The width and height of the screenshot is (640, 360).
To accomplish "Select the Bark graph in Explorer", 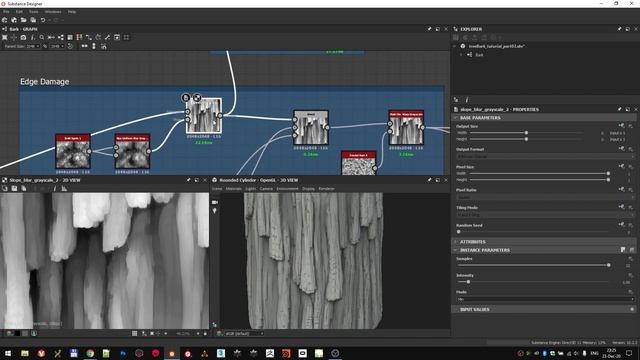I will (x=479, y=55).
